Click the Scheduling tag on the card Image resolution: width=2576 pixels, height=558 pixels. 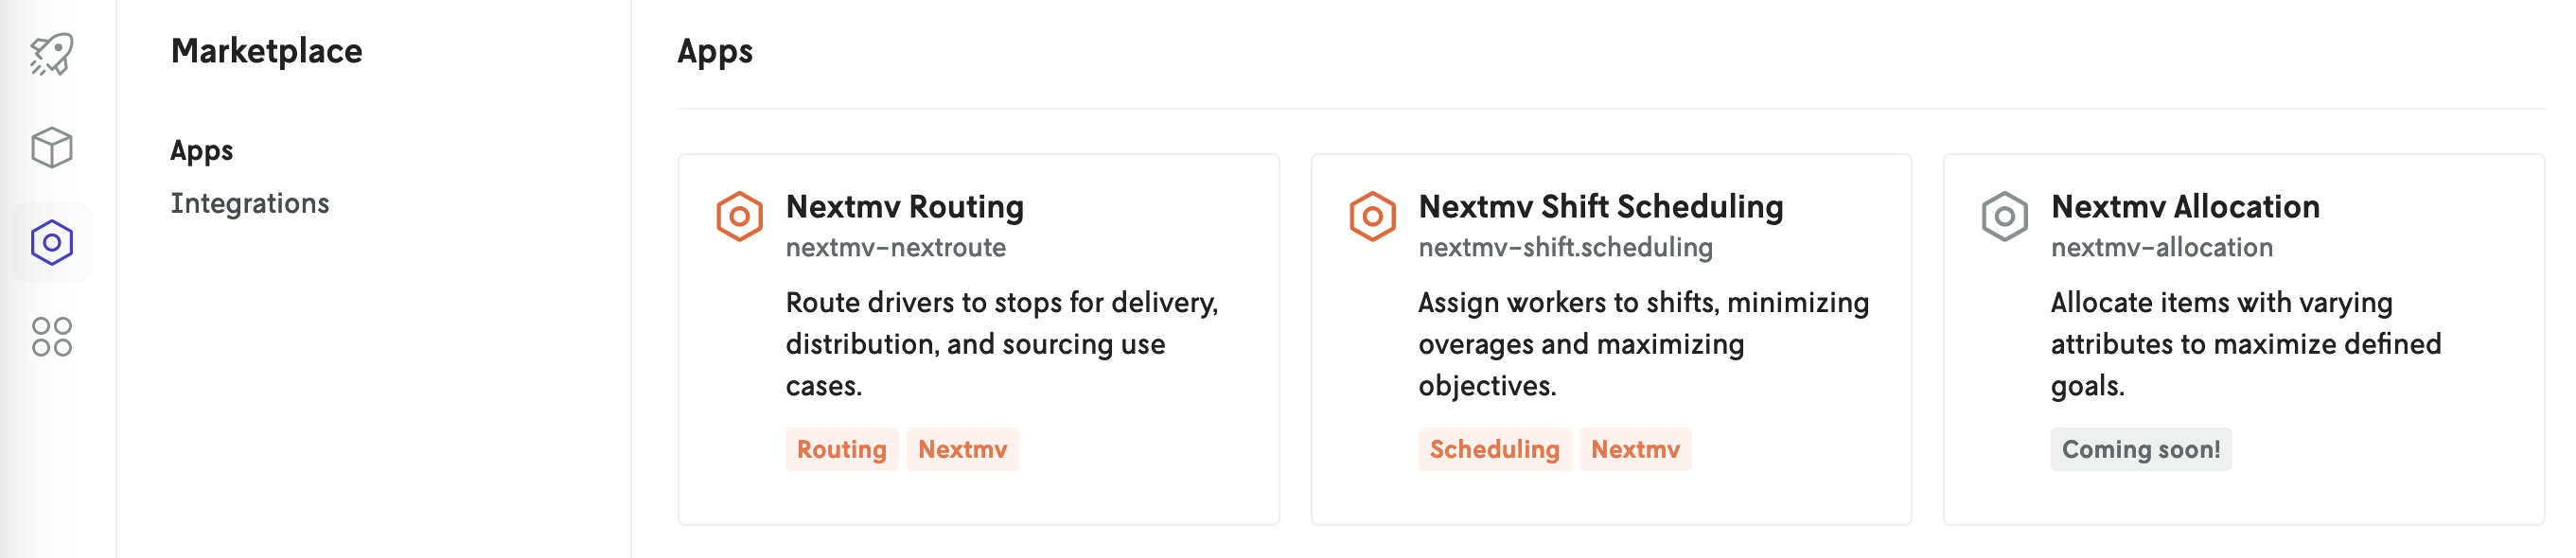(1494, 449)
